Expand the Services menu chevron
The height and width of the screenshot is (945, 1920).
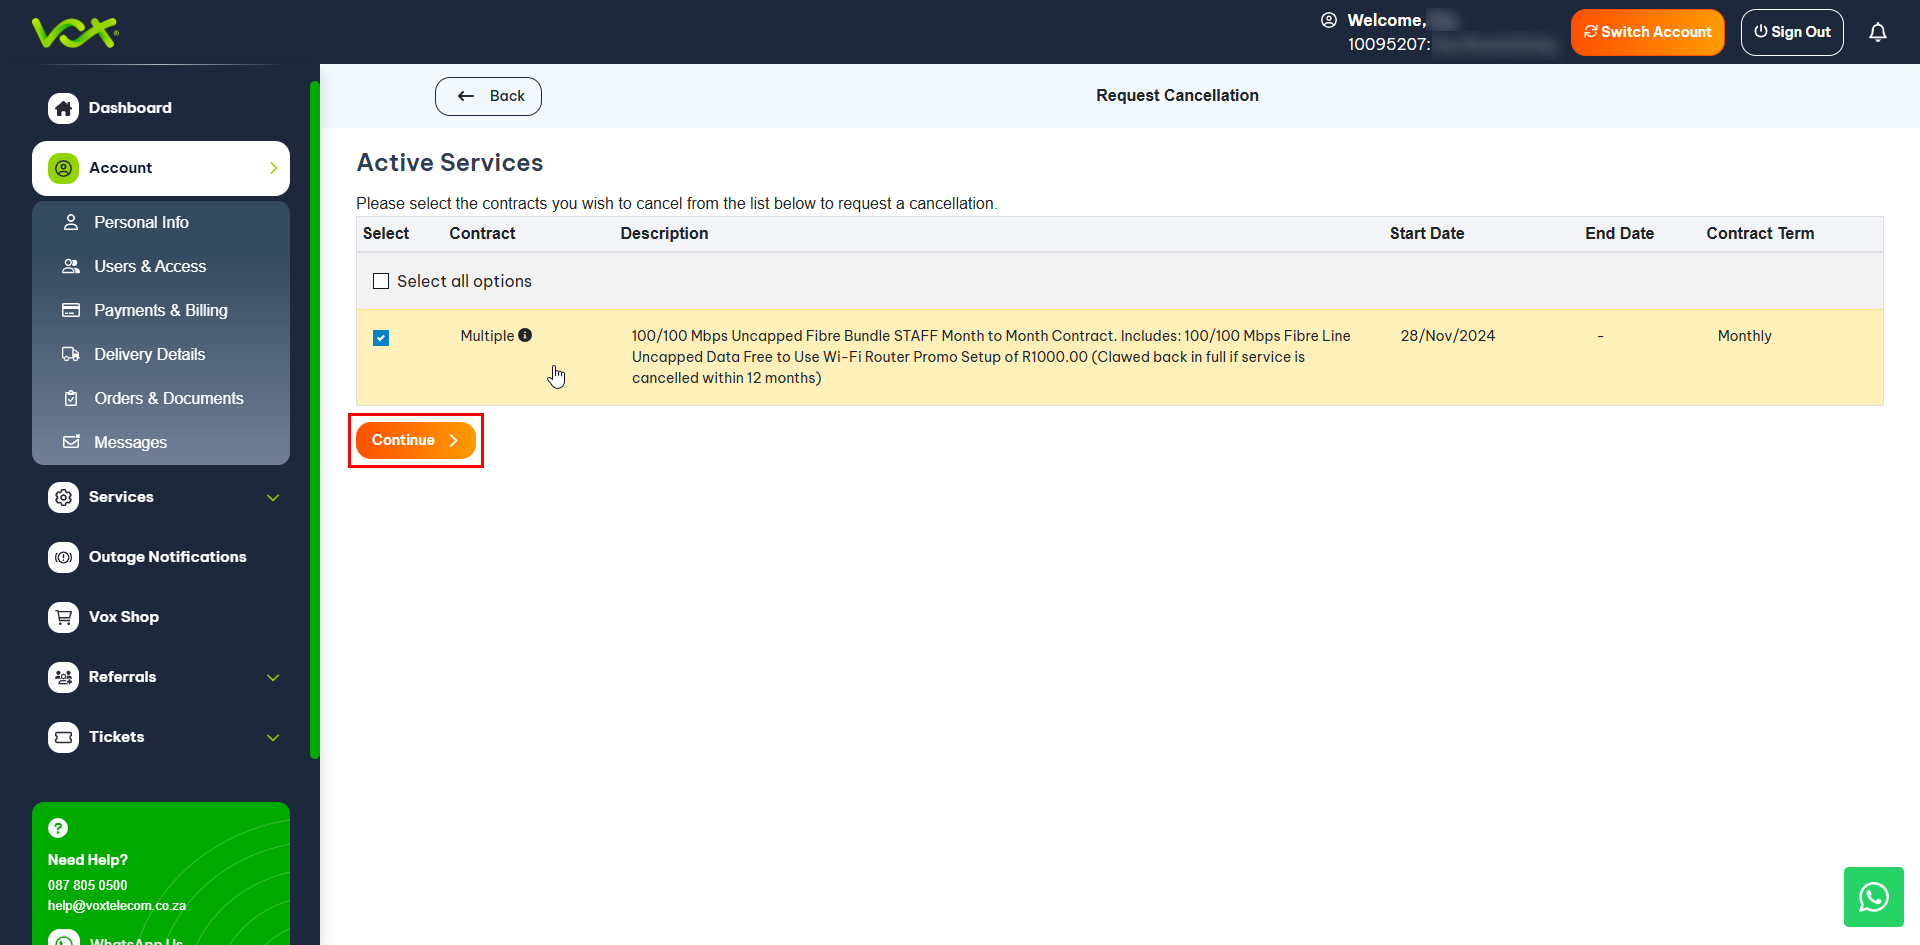[273, 498]
